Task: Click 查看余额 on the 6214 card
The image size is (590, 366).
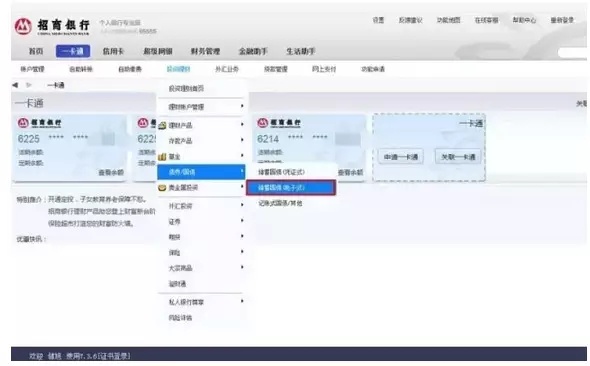Action: (350, 173)
